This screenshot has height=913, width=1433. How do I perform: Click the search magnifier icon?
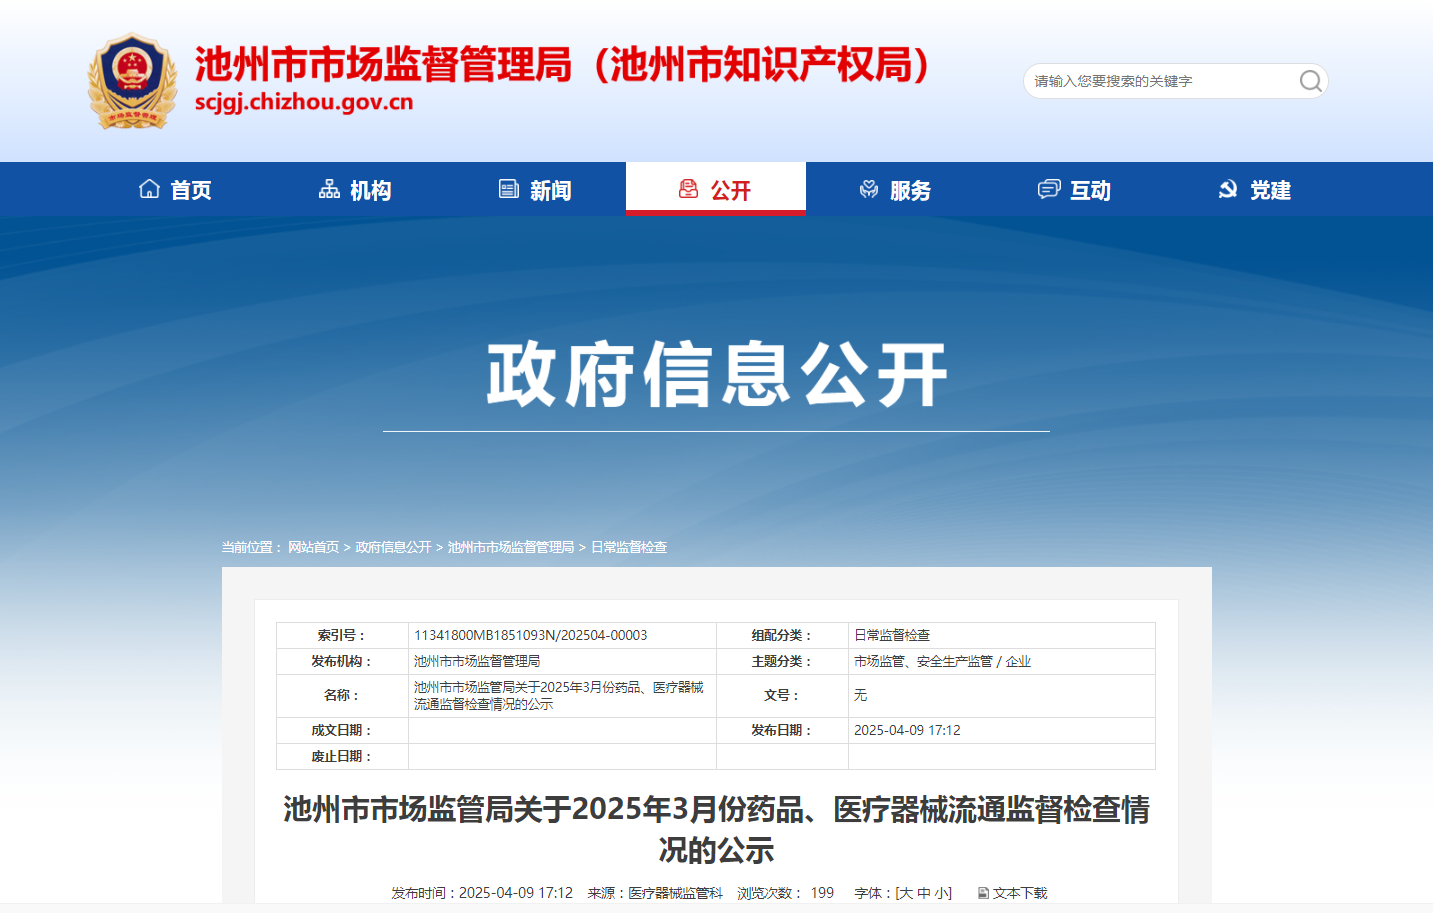pyautogui.click(x=1310, y=81)
